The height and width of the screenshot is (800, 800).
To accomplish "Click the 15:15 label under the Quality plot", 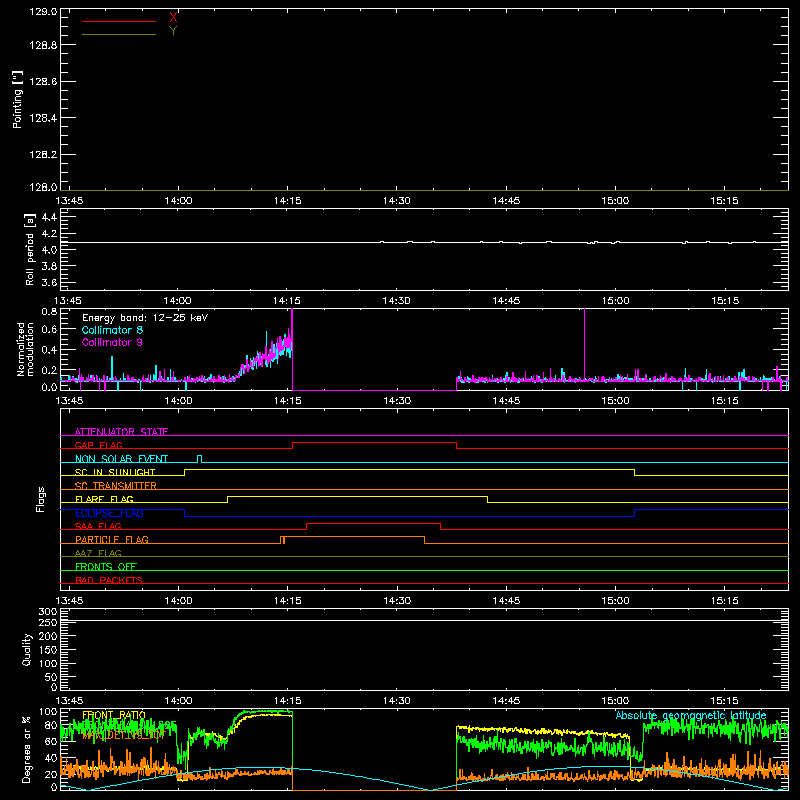I will 724,701.
